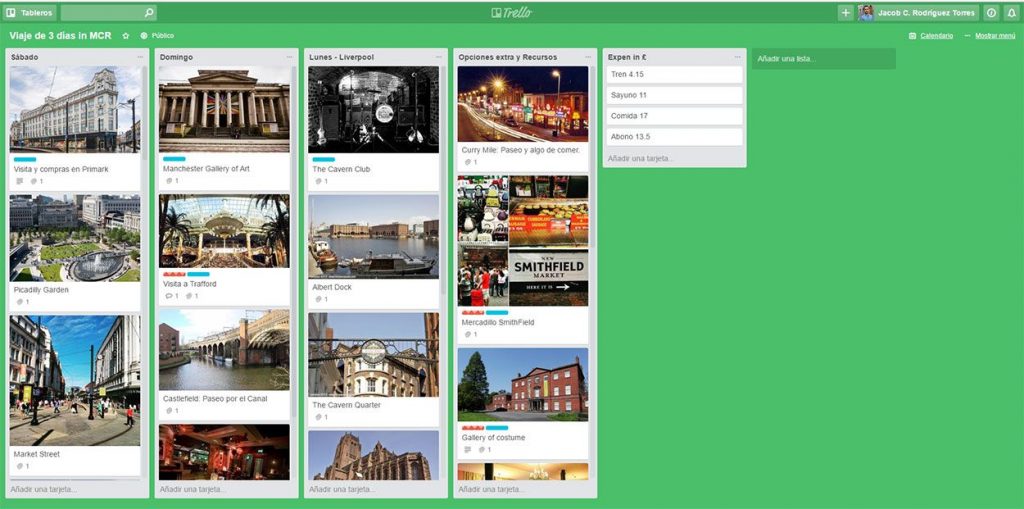Click blue label on Gallery of costume card
Viewport: 1024px width, 509px height.
(497, 428)
